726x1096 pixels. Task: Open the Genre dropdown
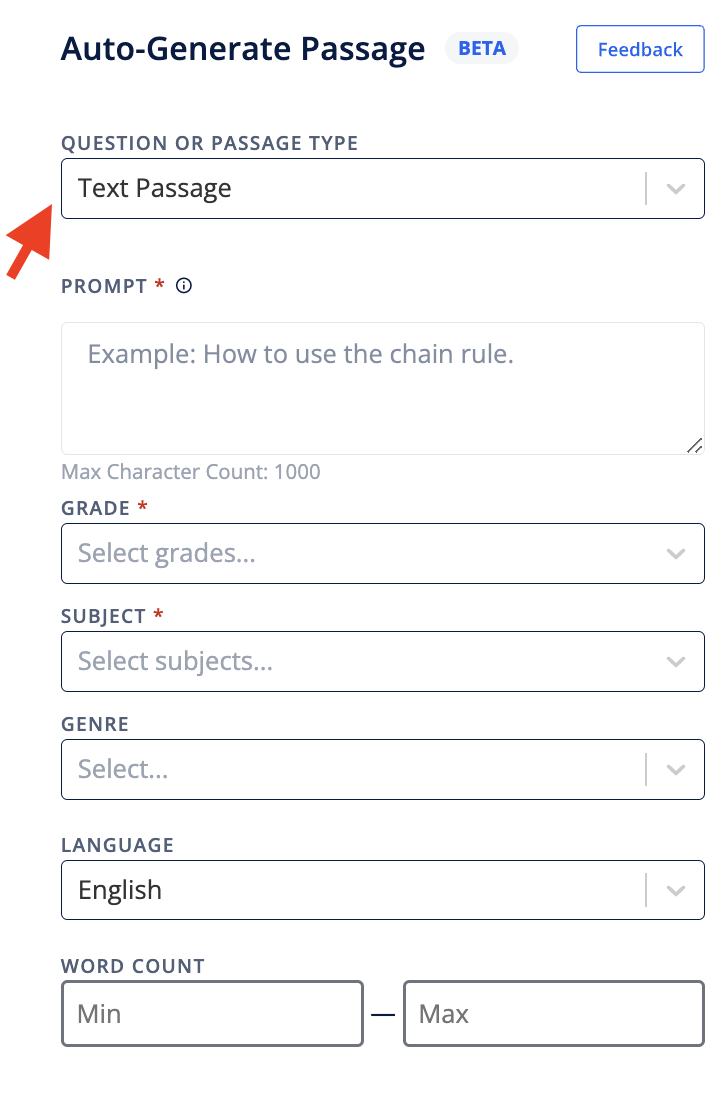coord(382,769)
